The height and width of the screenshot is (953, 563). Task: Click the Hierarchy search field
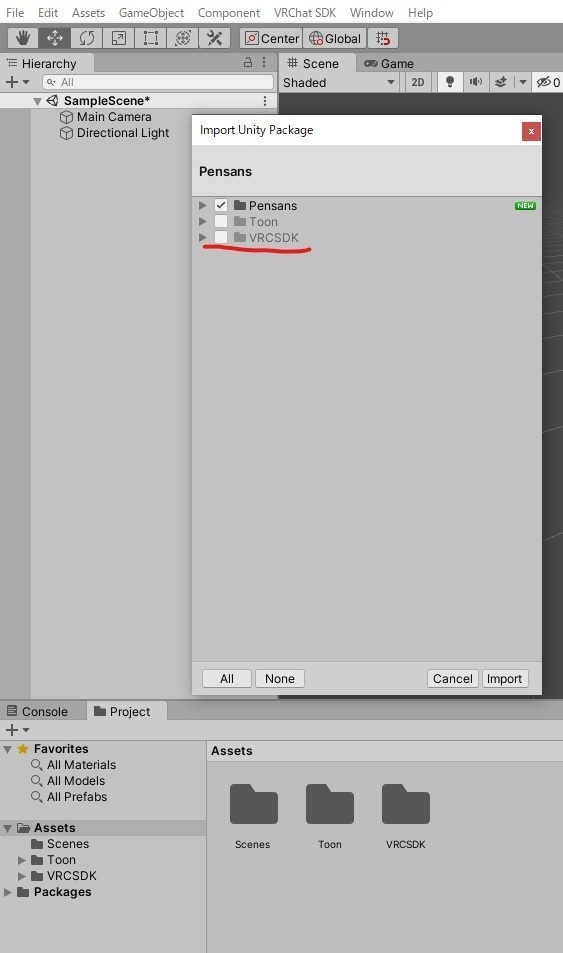(x=158, y=82)
